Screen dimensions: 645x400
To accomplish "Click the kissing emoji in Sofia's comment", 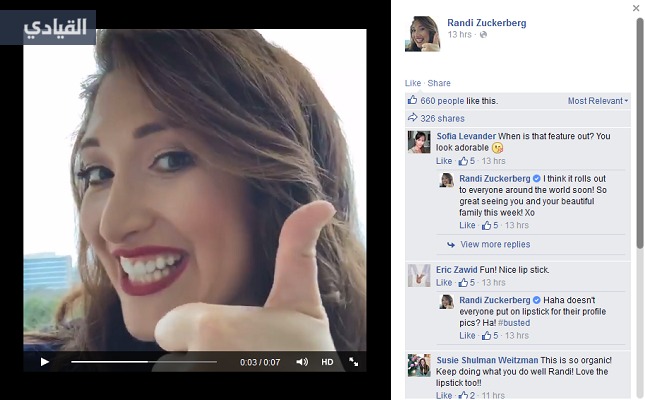I will [x=497, y=148].
